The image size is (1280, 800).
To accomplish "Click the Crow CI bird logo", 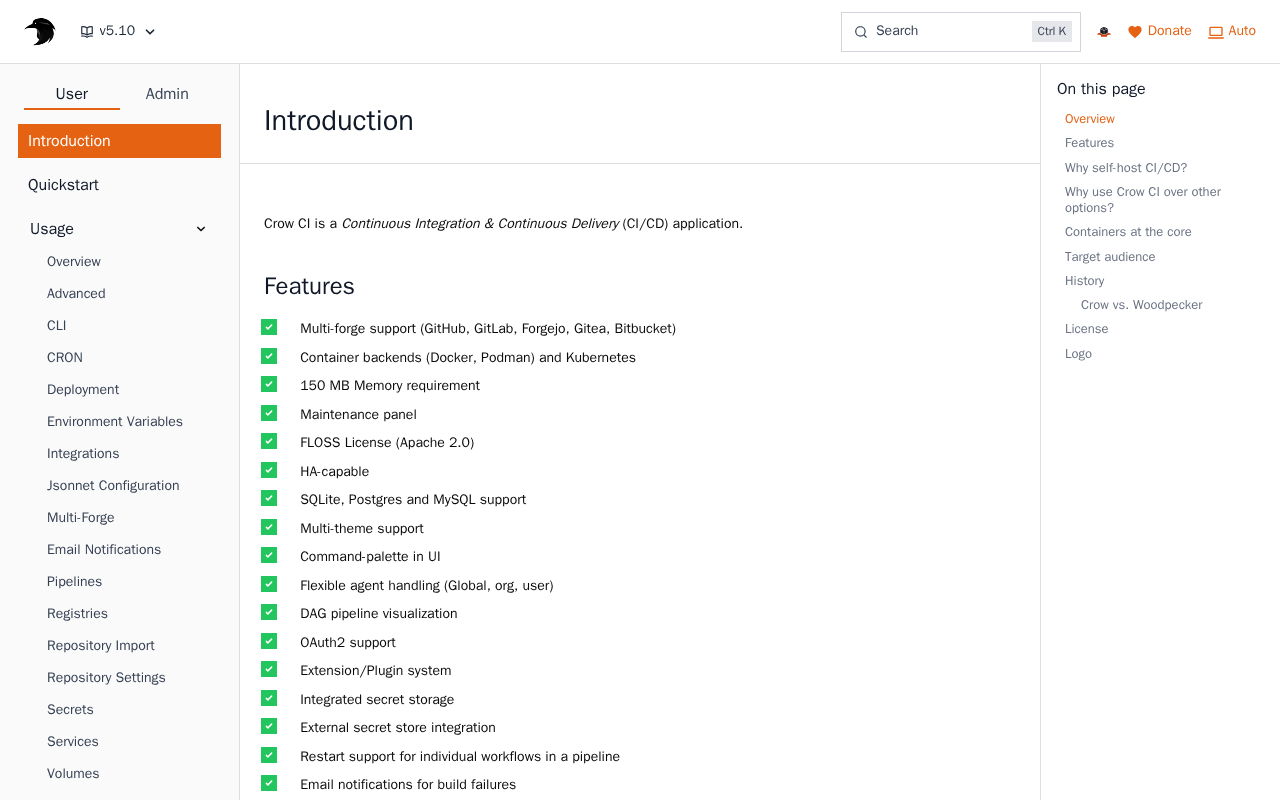I will [40, 32].
